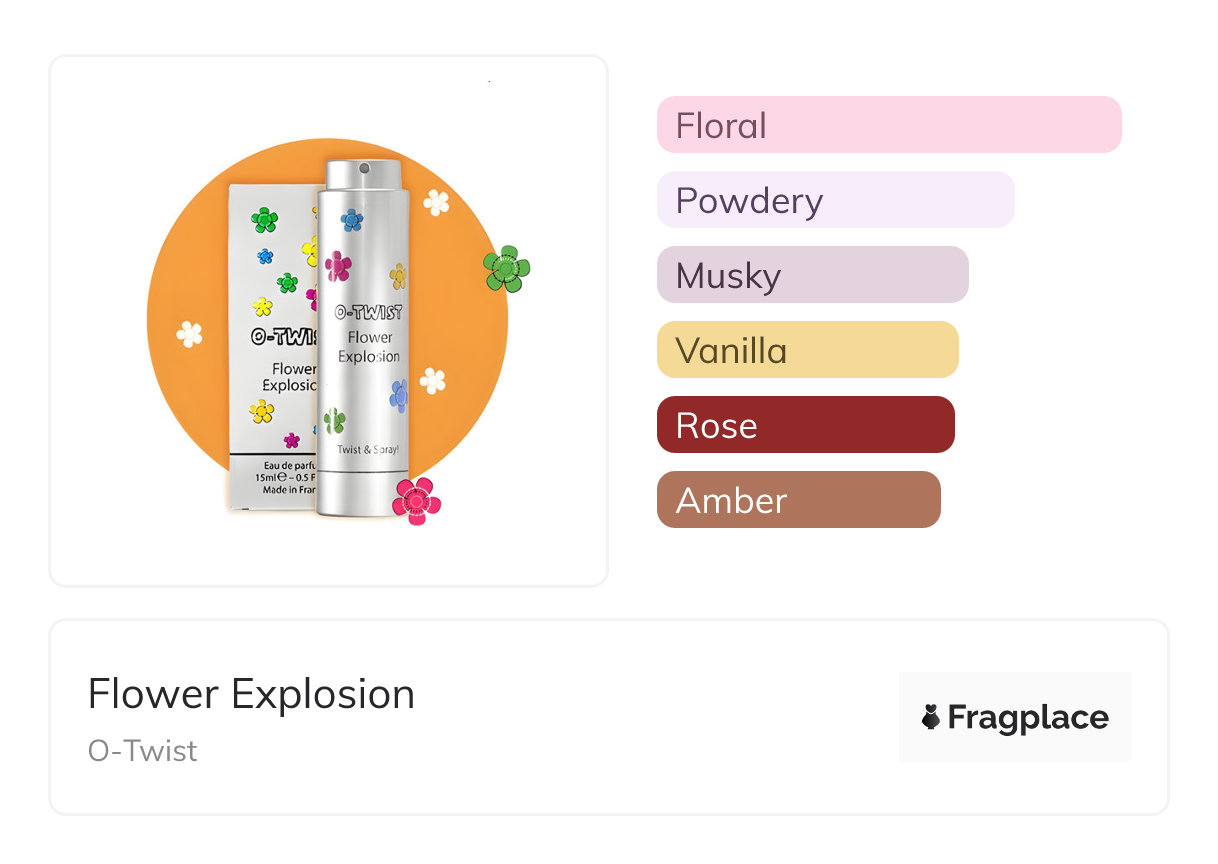
Task: Open the Flower Explosion title
Action: 251,694
